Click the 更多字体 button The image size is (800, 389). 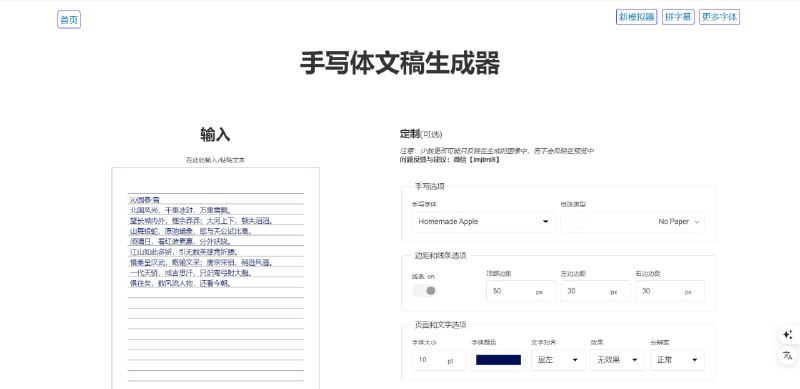[x=719, y=17]
